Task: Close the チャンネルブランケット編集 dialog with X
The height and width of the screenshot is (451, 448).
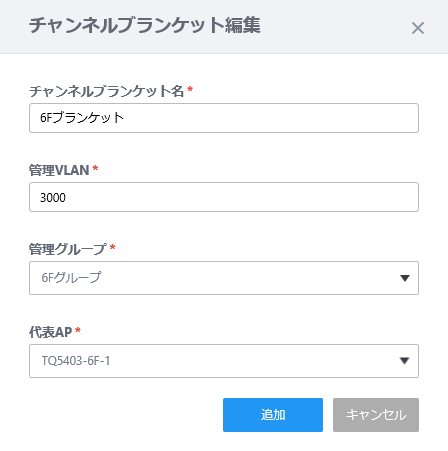Action: 418,28
